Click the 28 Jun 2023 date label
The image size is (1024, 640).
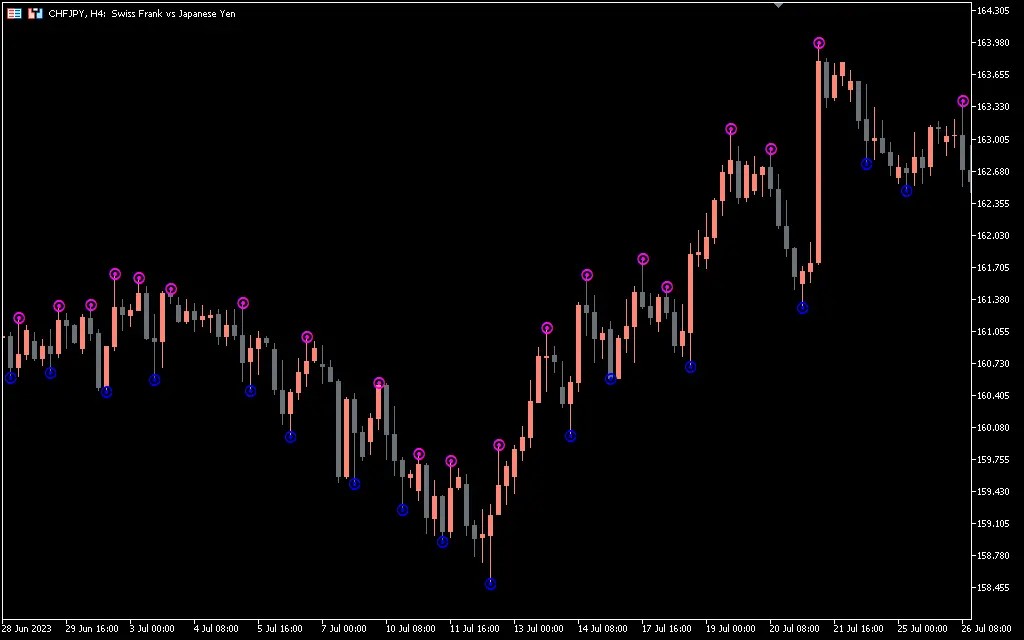point(26,629)
